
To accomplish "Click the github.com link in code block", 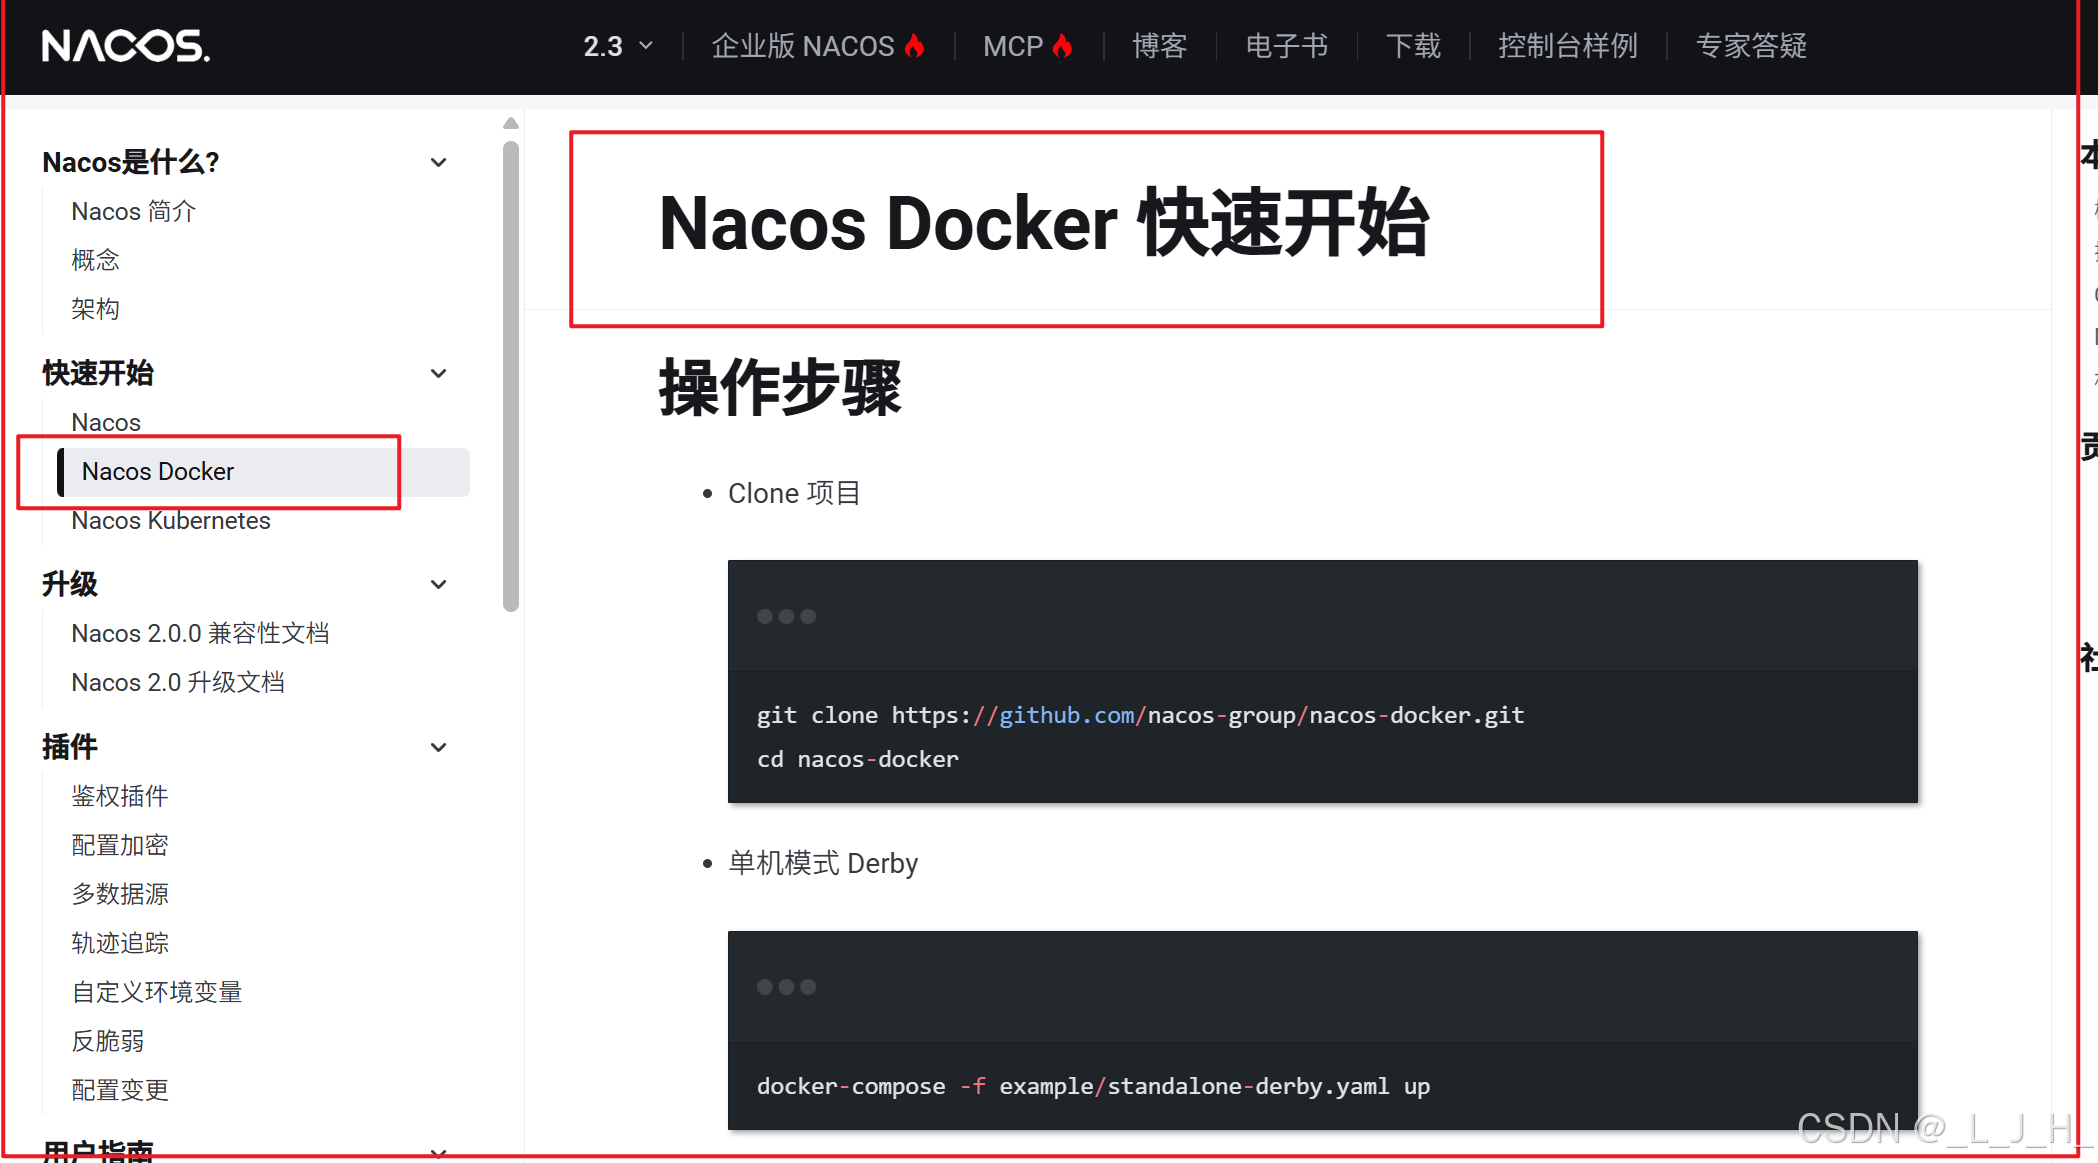I will pyautogui.click(x=1067, y=715).
